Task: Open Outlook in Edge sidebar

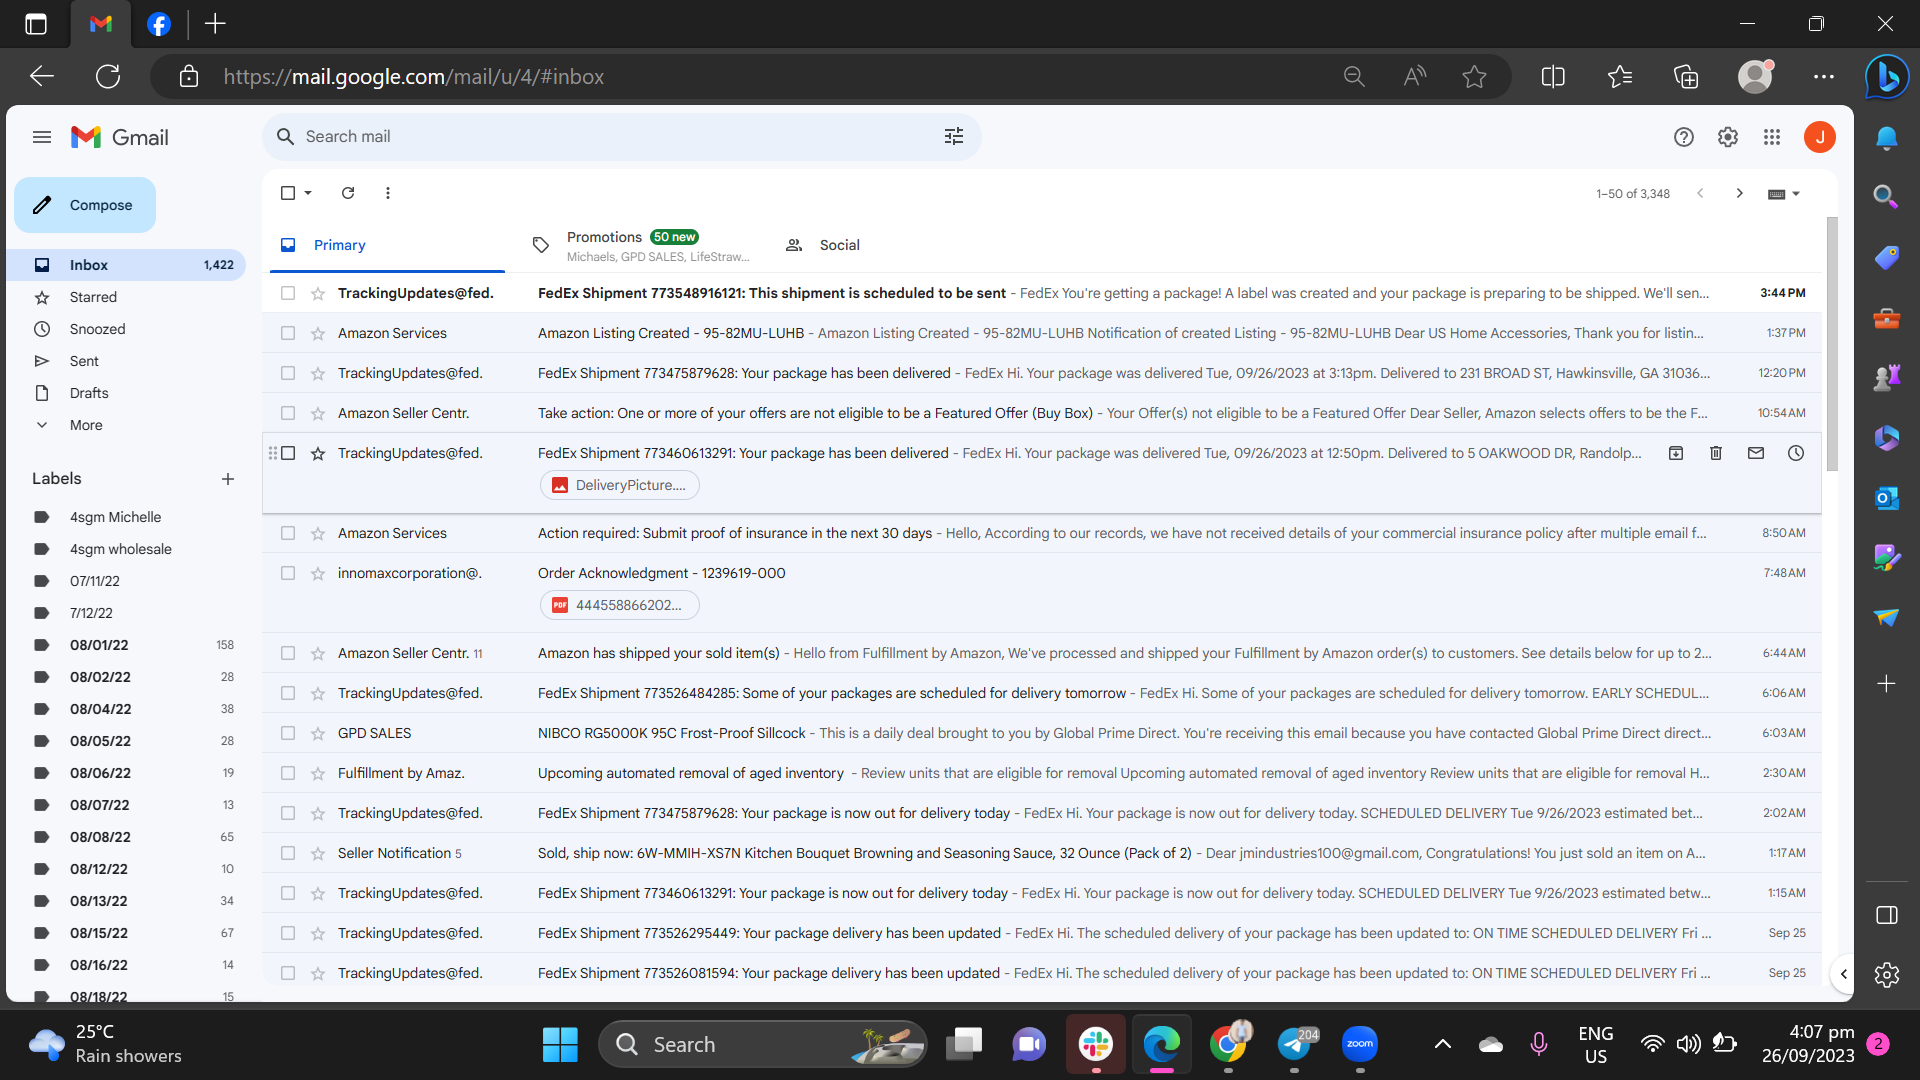Action: pyautogui.click(x=1887, y=498)
